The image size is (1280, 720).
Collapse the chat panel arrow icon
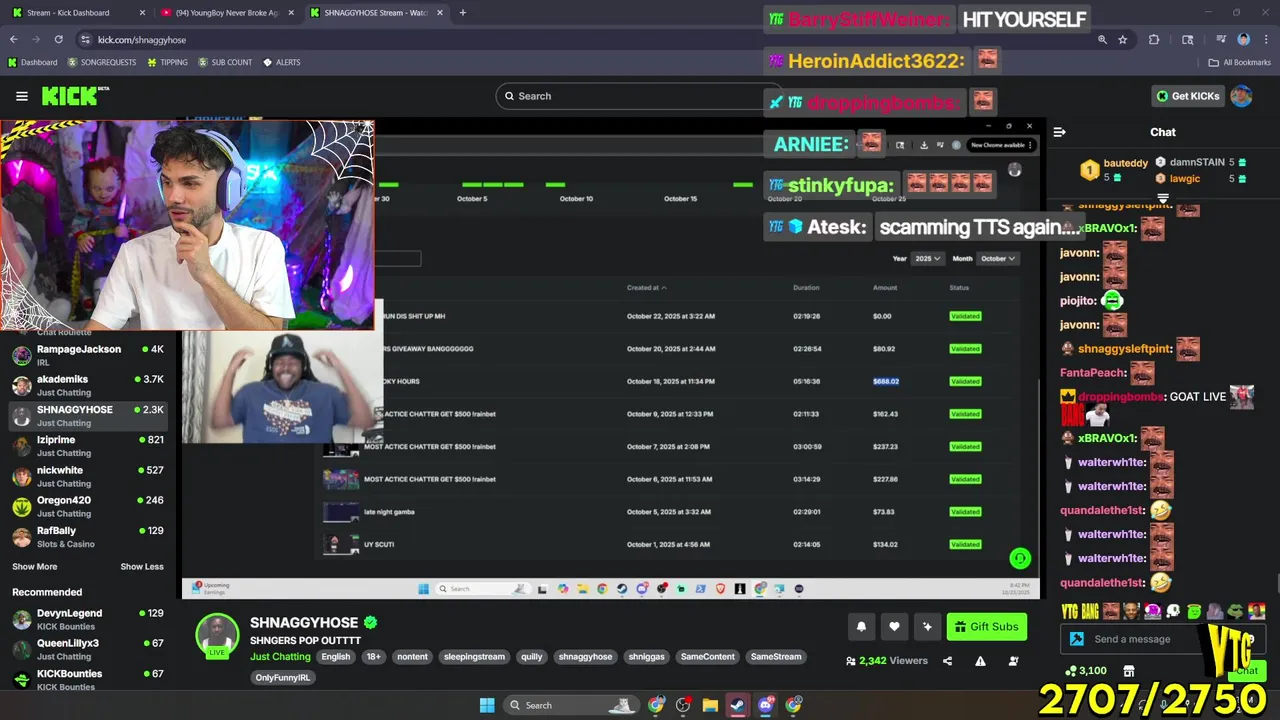tap(1059, 132)
